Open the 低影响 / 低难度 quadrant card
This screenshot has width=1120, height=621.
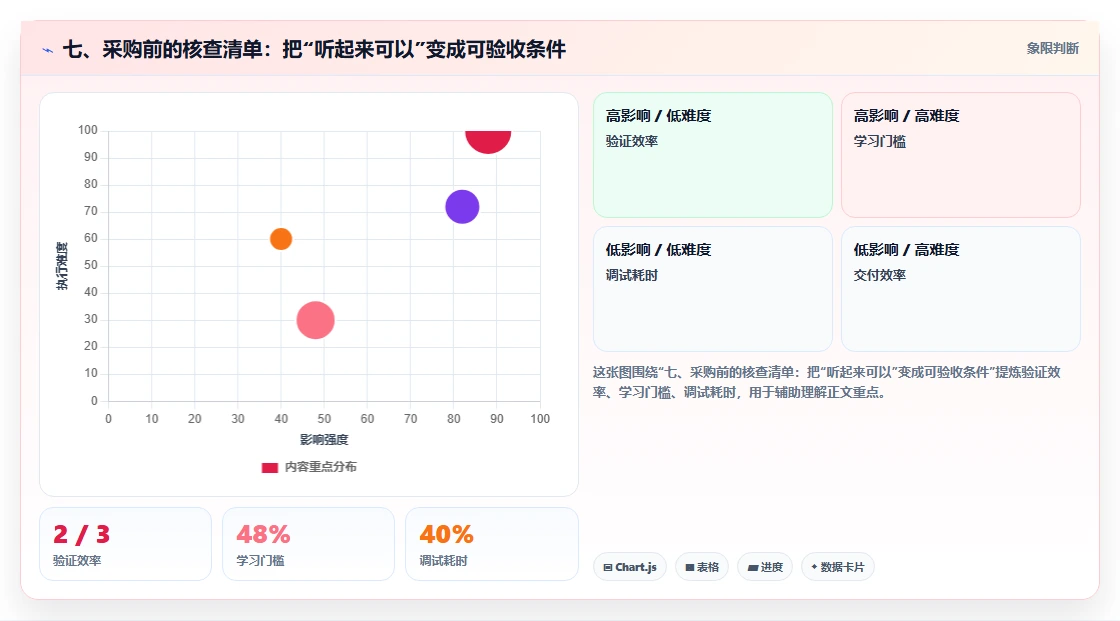pos(713,289)
